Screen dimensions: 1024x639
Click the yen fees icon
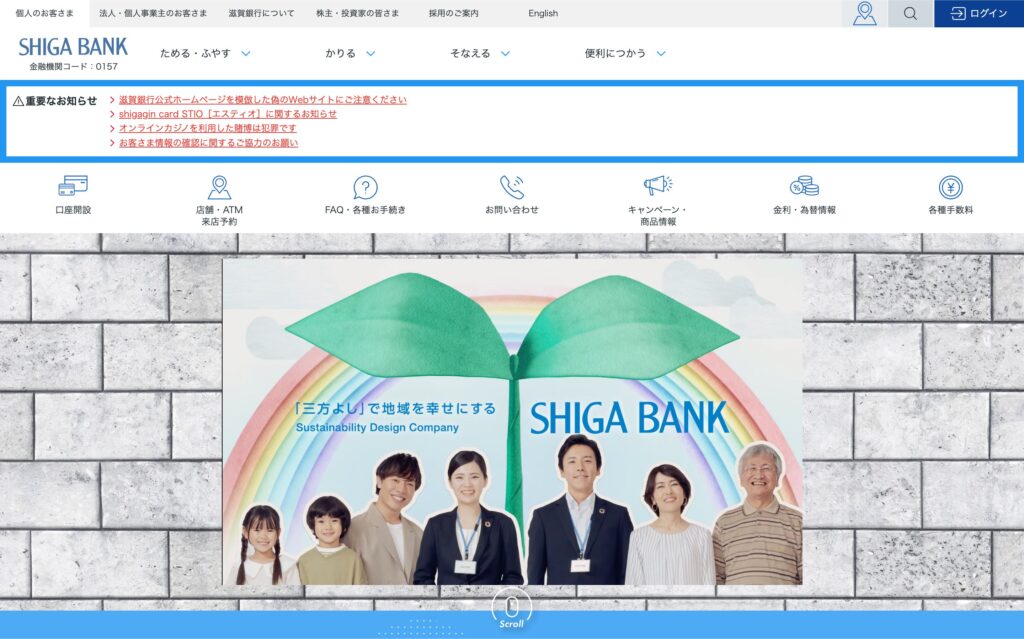pyautogui.click(x=950, y=187)
